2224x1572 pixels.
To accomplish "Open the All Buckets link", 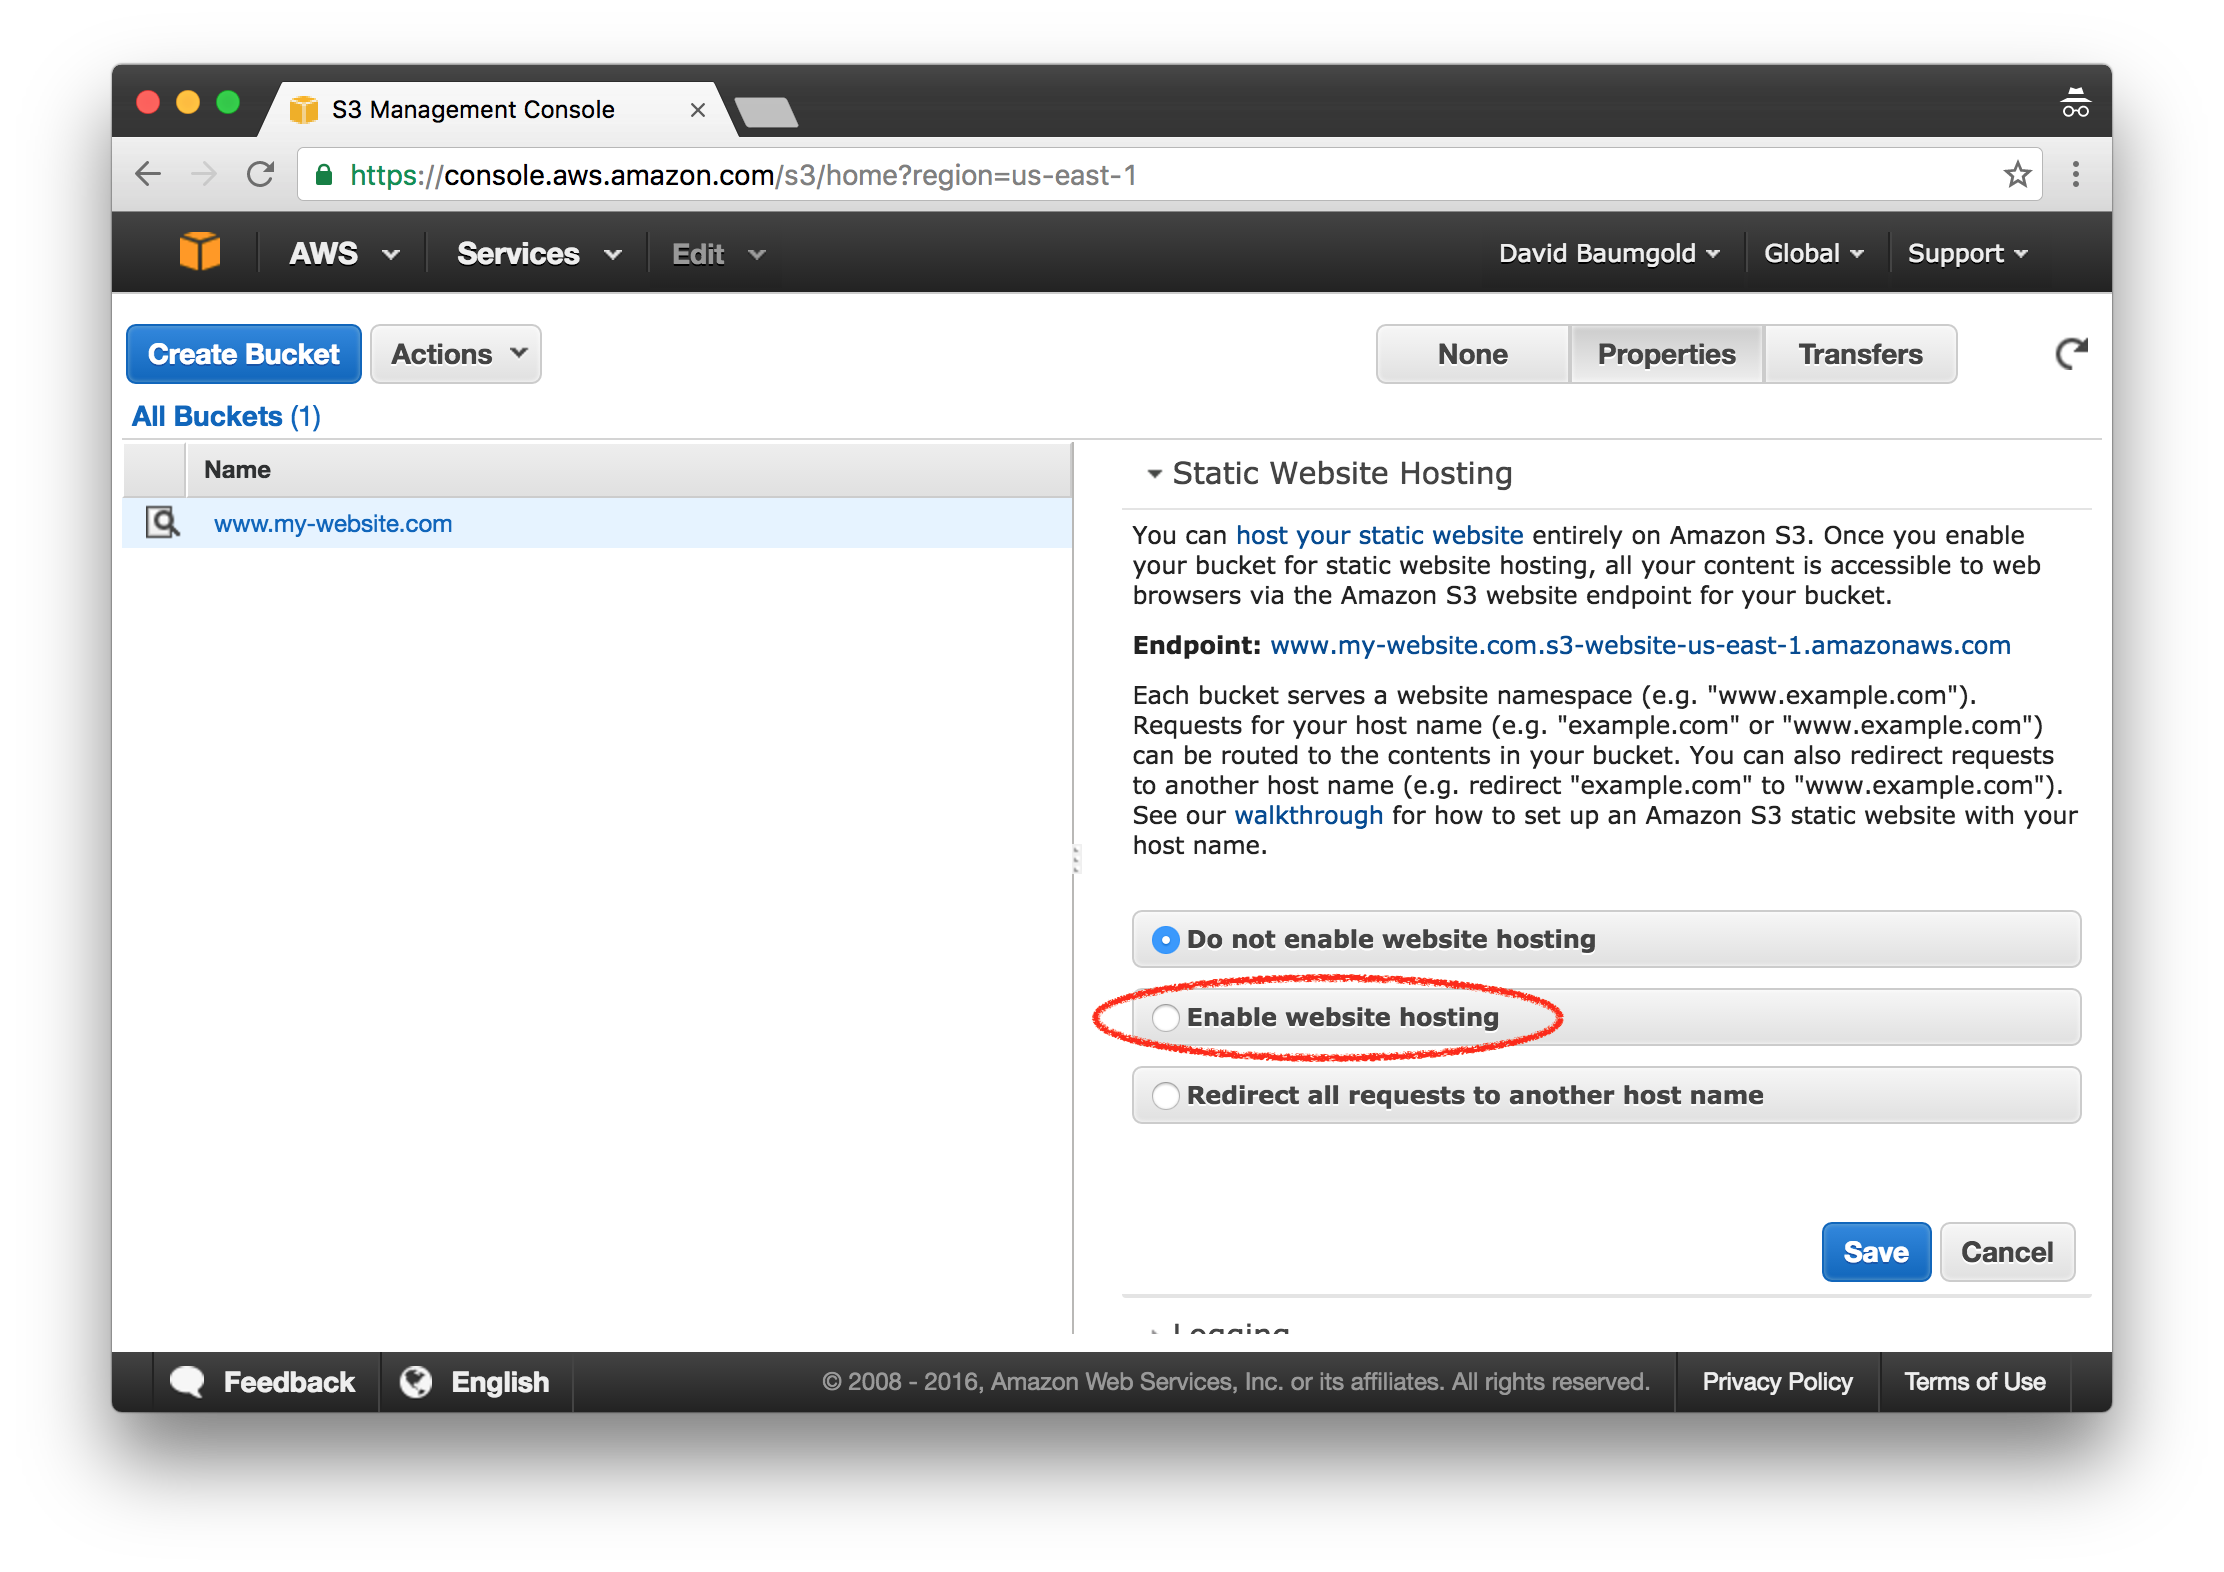I will pos(226,416).
